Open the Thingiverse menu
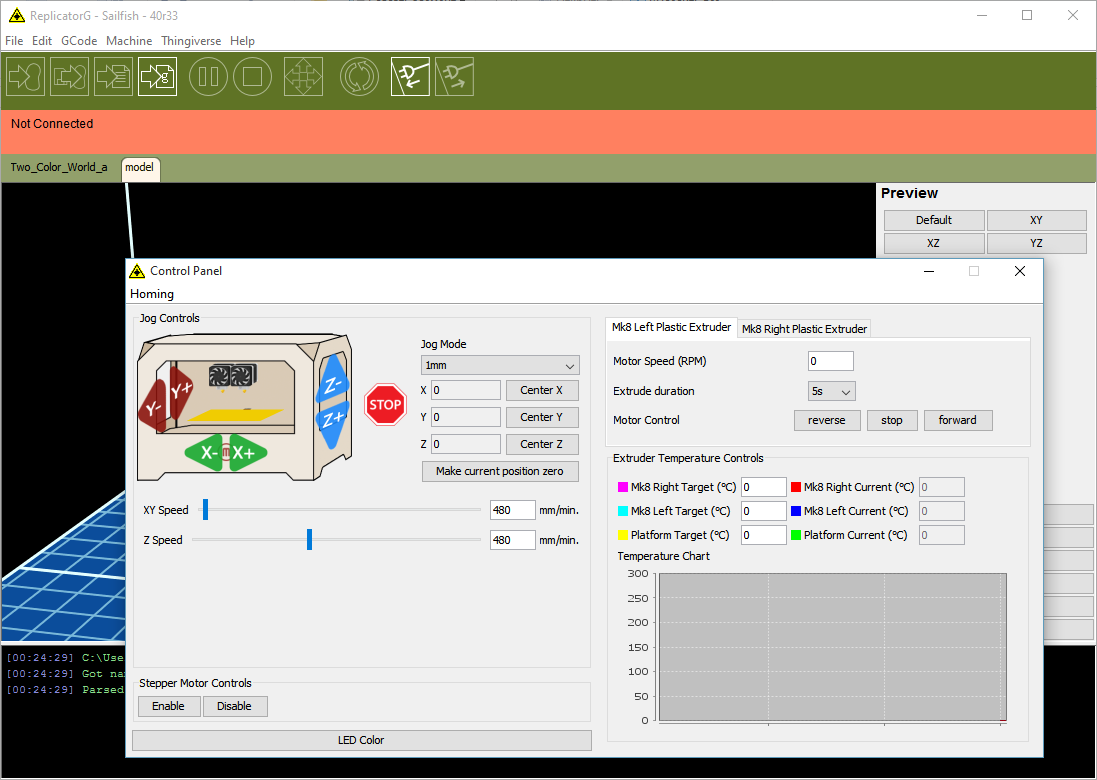The image size is (1097, 780). point(191,41)
